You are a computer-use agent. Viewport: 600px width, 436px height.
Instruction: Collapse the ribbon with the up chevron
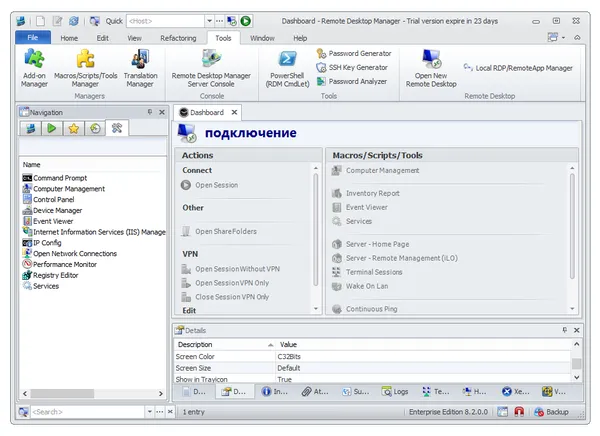577,37
